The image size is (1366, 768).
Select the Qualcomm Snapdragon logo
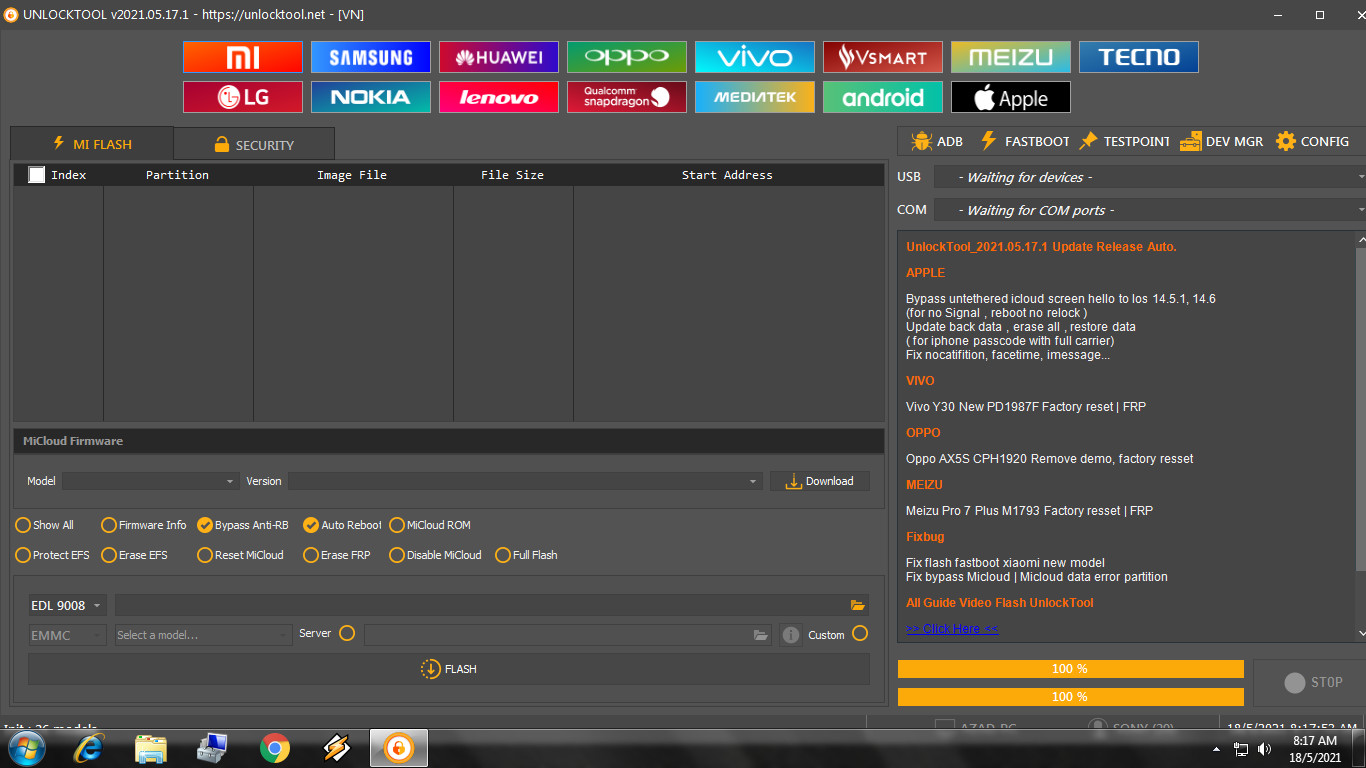coord(627,97)
